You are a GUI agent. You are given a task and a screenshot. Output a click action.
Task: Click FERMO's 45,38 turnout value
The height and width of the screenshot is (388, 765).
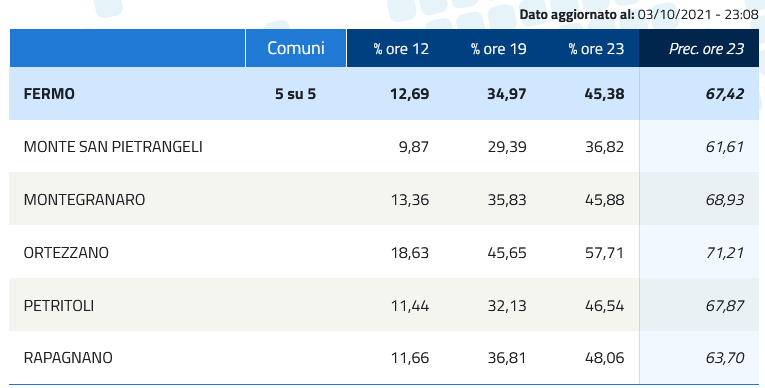coord(604,94)
